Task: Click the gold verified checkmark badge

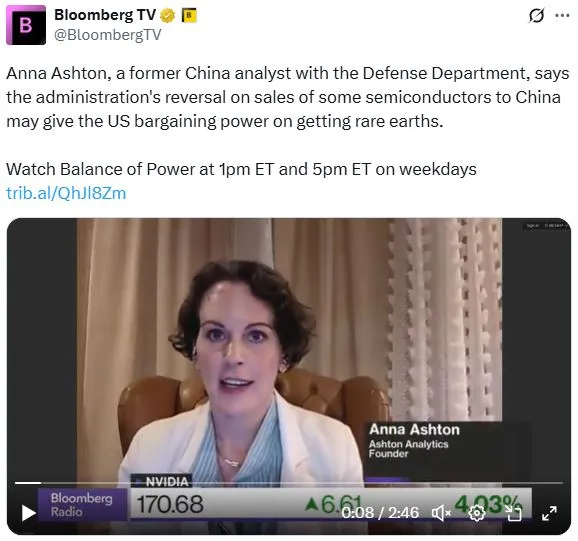Action: pos(168,16)
